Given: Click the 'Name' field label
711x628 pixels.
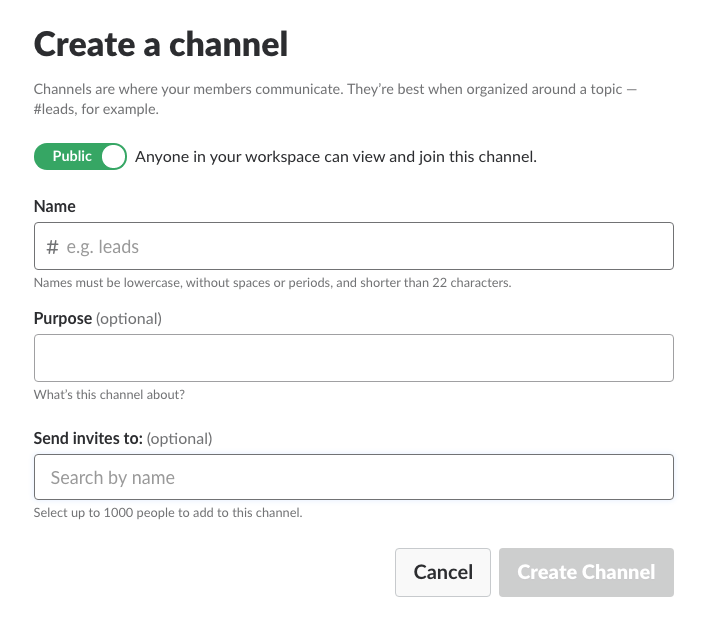Looking at the screenshot, I should pos(55,206).
